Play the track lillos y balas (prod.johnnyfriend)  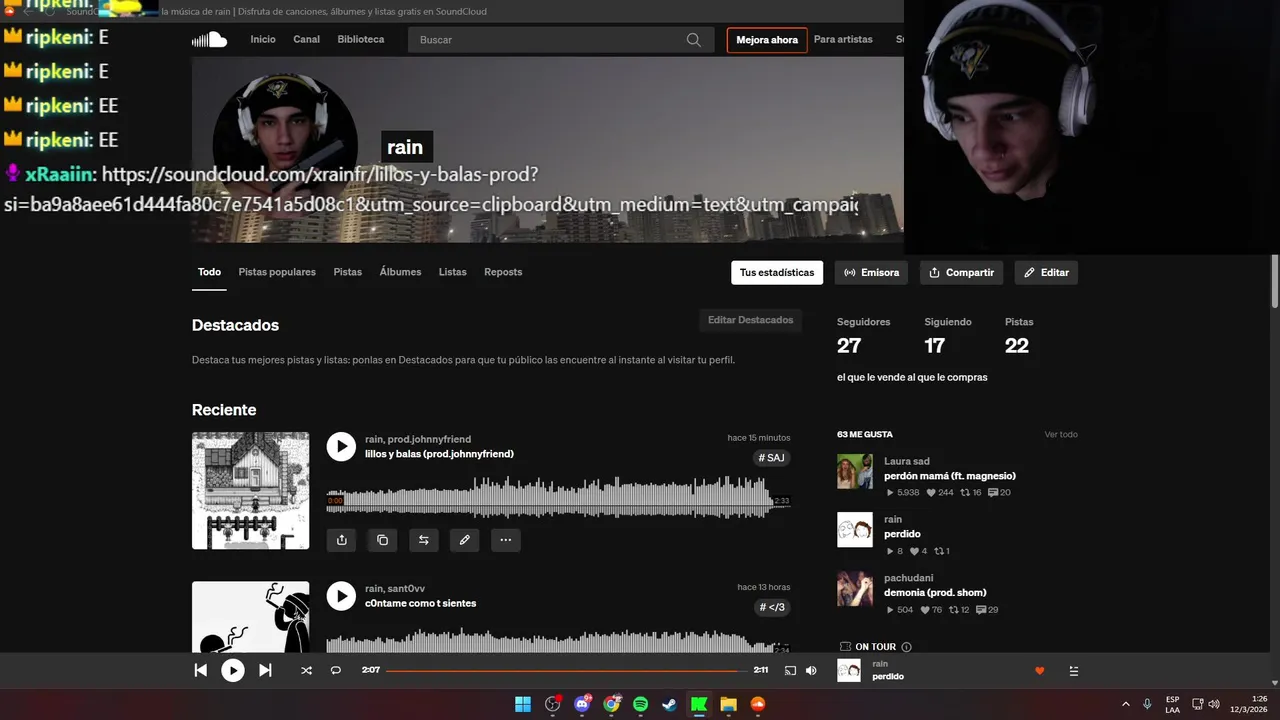click(341, 446)
